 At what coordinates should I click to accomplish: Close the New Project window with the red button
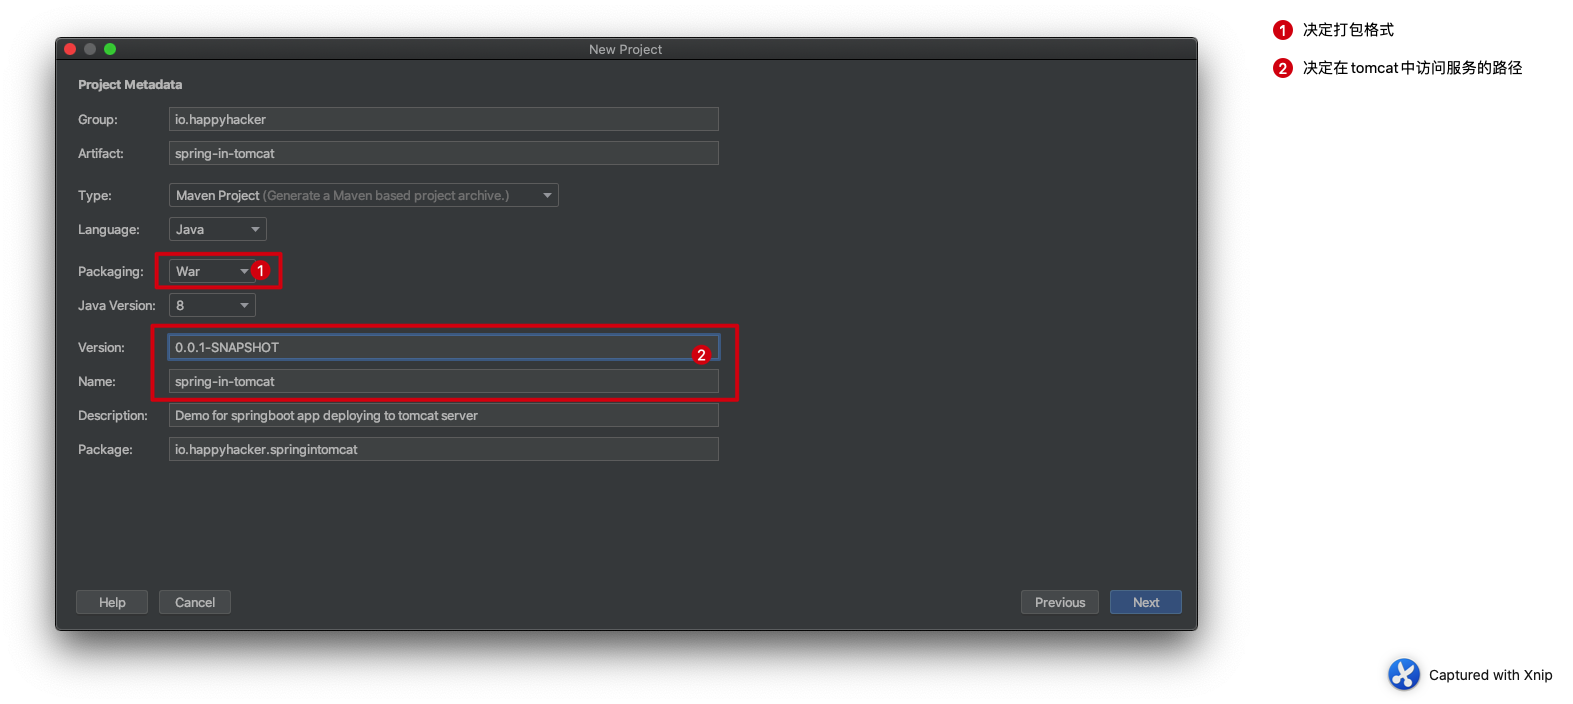(70, 49)
